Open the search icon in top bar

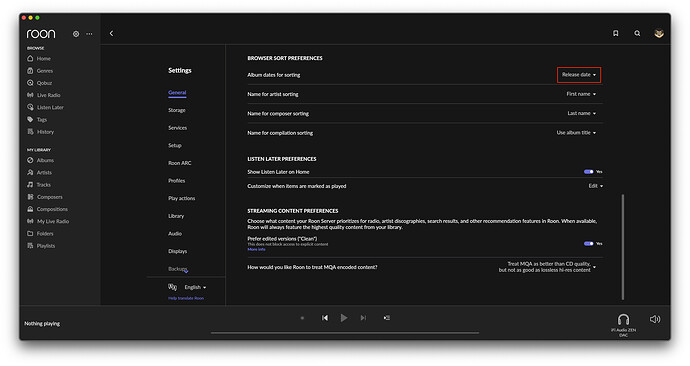click(x=637, y=33)
